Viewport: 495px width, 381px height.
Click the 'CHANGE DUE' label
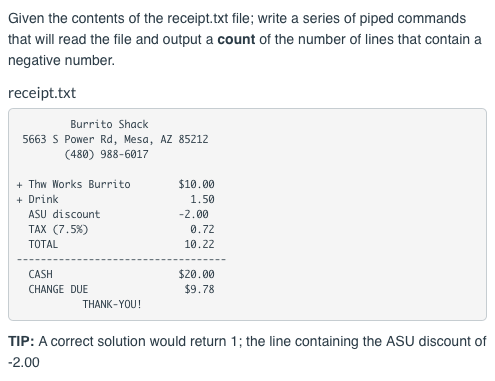(x=58, y=289)
